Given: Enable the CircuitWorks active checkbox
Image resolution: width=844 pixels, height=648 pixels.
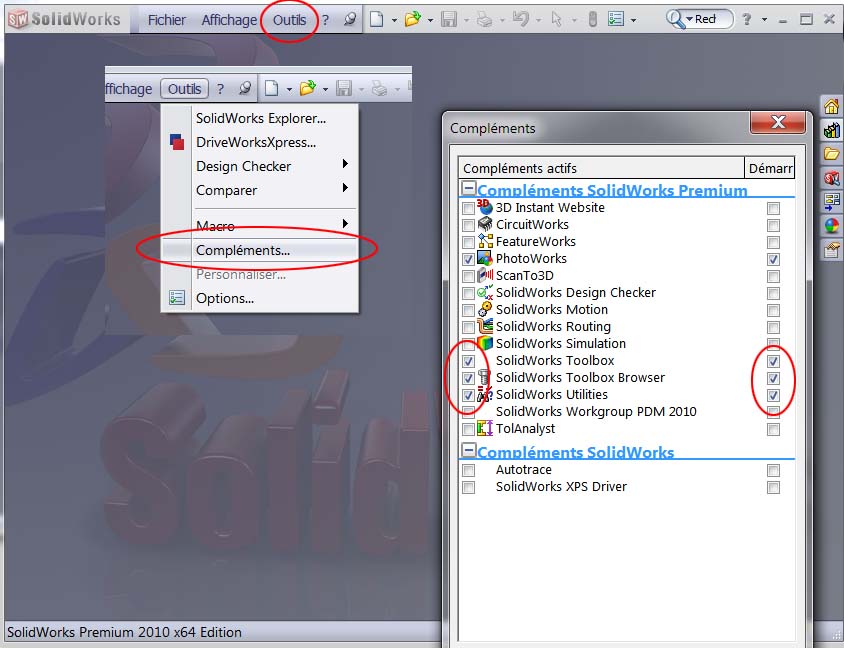Looking at the screenshot, I should click(x=468, y=225).
